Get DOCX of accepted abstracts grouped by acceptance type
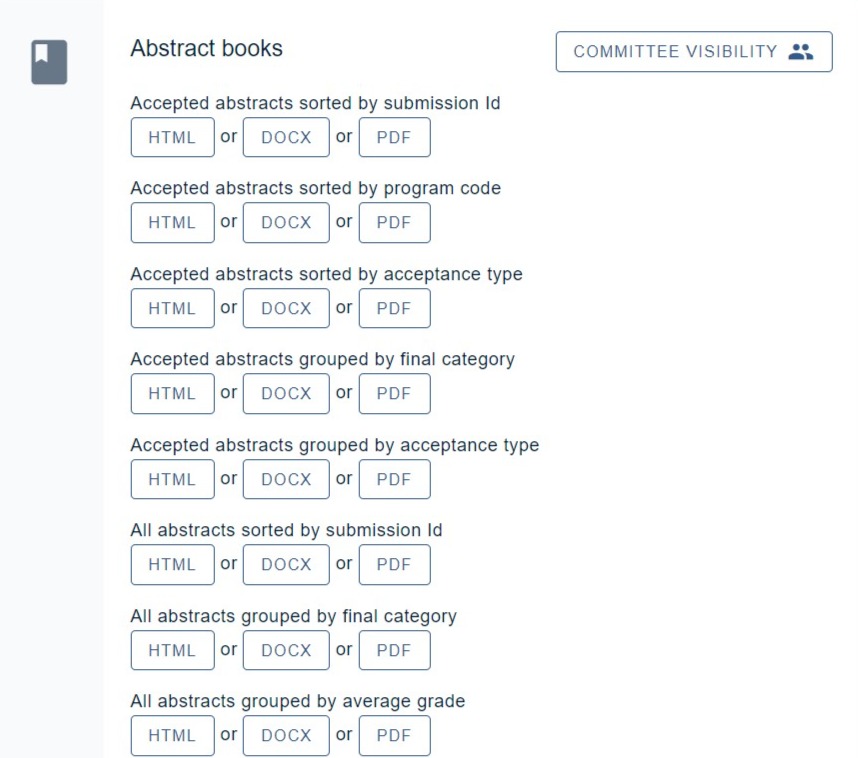 286,480
